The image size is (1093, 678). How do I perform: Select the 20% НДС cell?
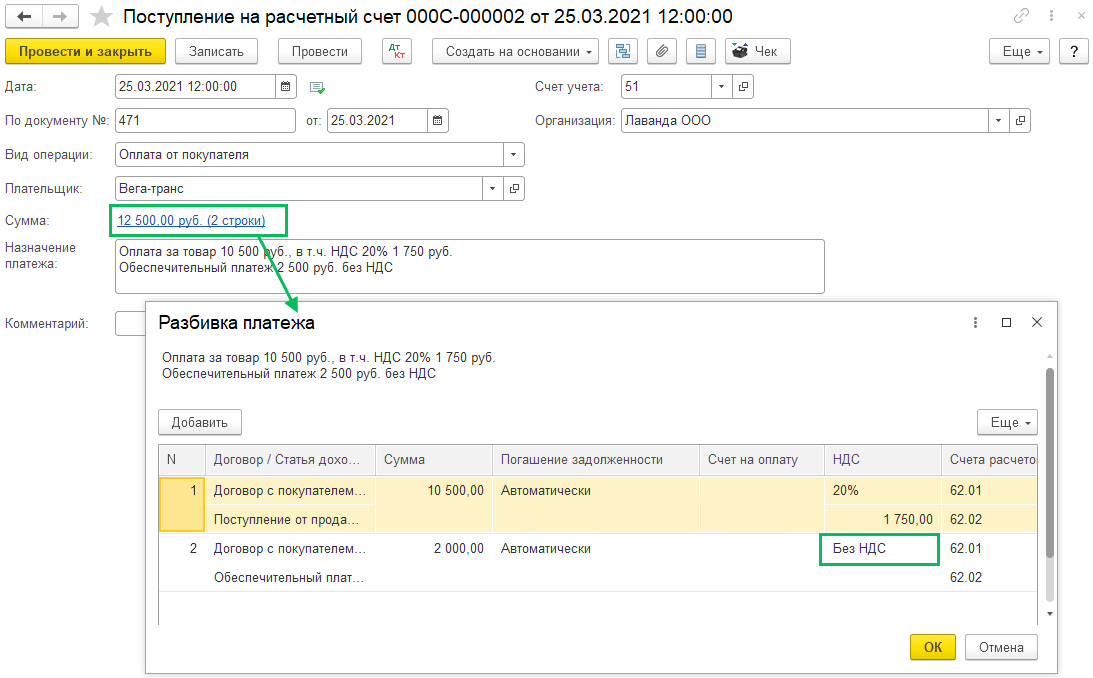point(882,491)
